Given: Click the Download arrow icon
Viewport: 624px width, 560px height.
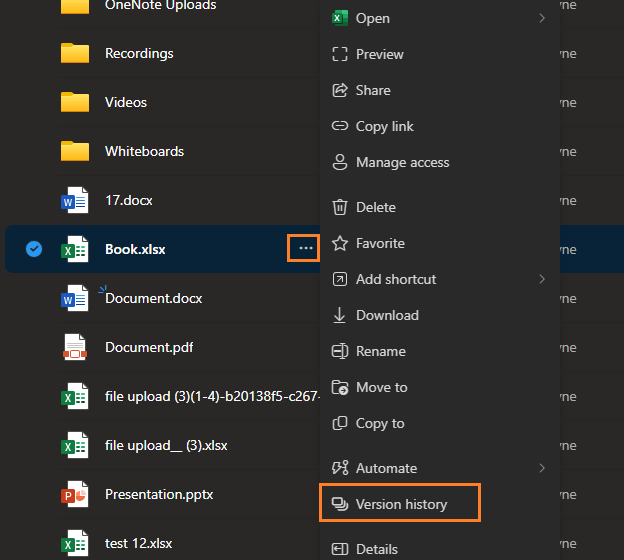Looking at the screenshot, I should 339,315.
